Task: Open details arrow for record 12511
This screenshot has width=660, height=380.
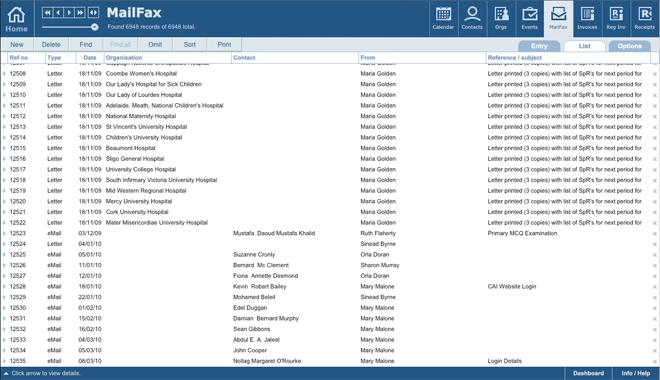Action: click(4, 106)
